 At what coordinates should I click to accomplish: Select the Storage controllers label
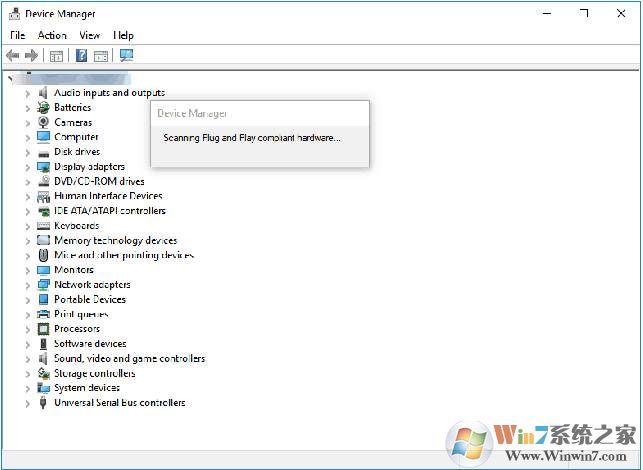[x=95, y=373]
